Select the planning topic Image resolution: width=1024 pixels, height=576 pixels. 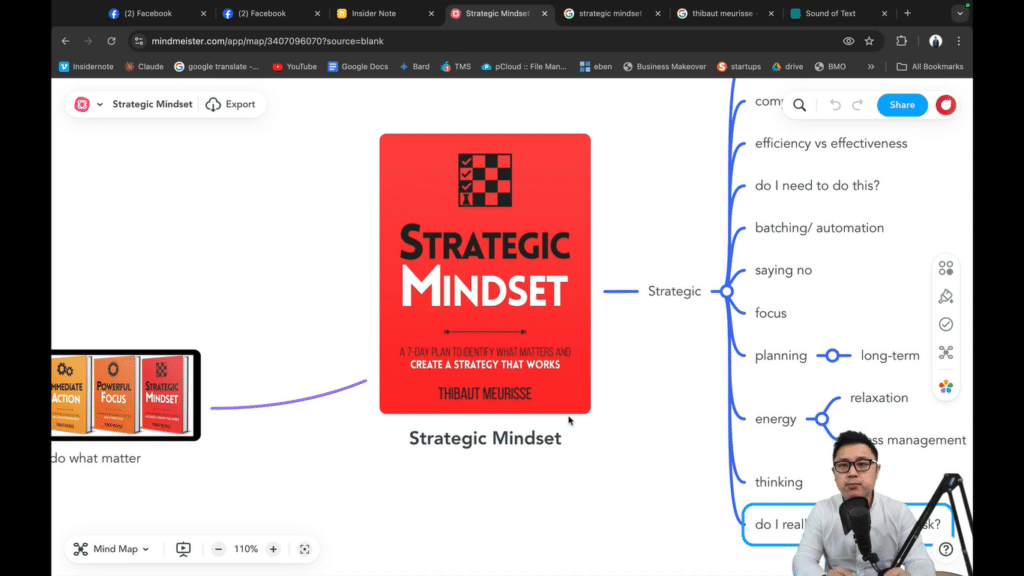[x=780, y=356]
